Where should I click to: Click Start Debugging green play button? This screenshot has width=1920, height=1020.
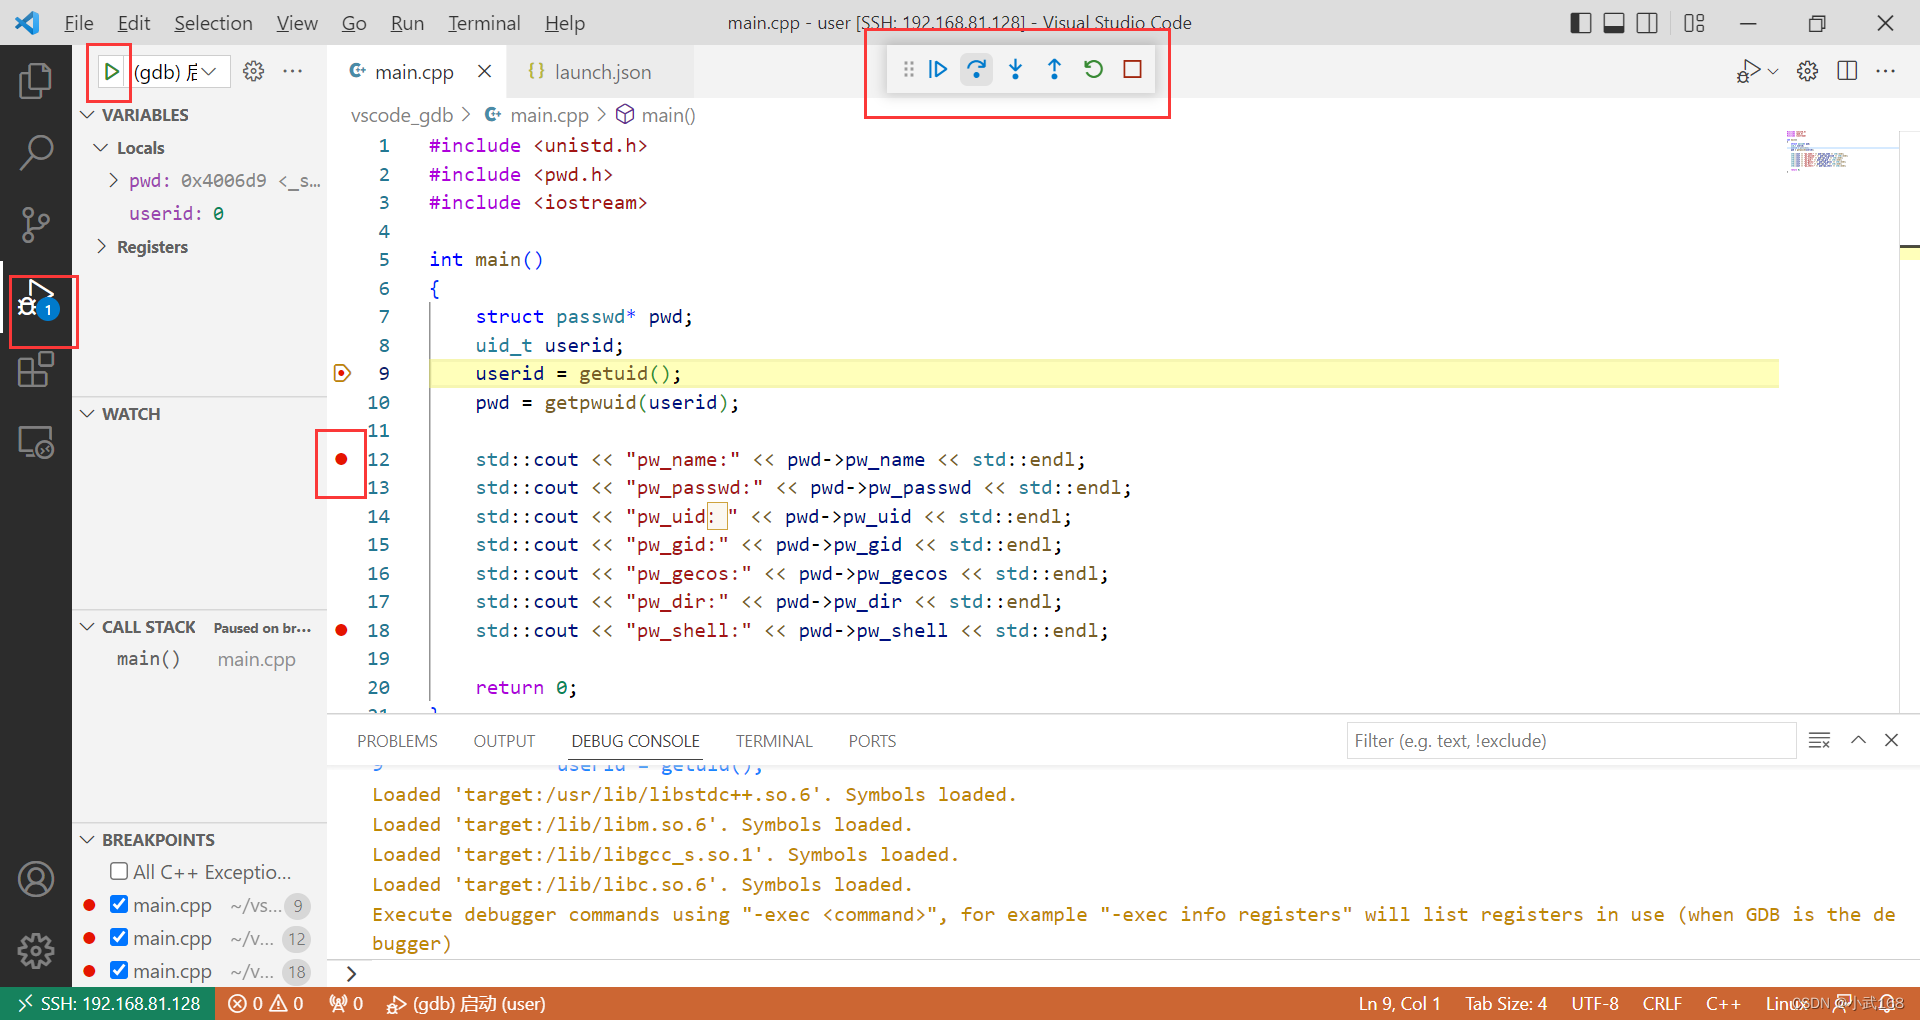(x=111, y=72)
